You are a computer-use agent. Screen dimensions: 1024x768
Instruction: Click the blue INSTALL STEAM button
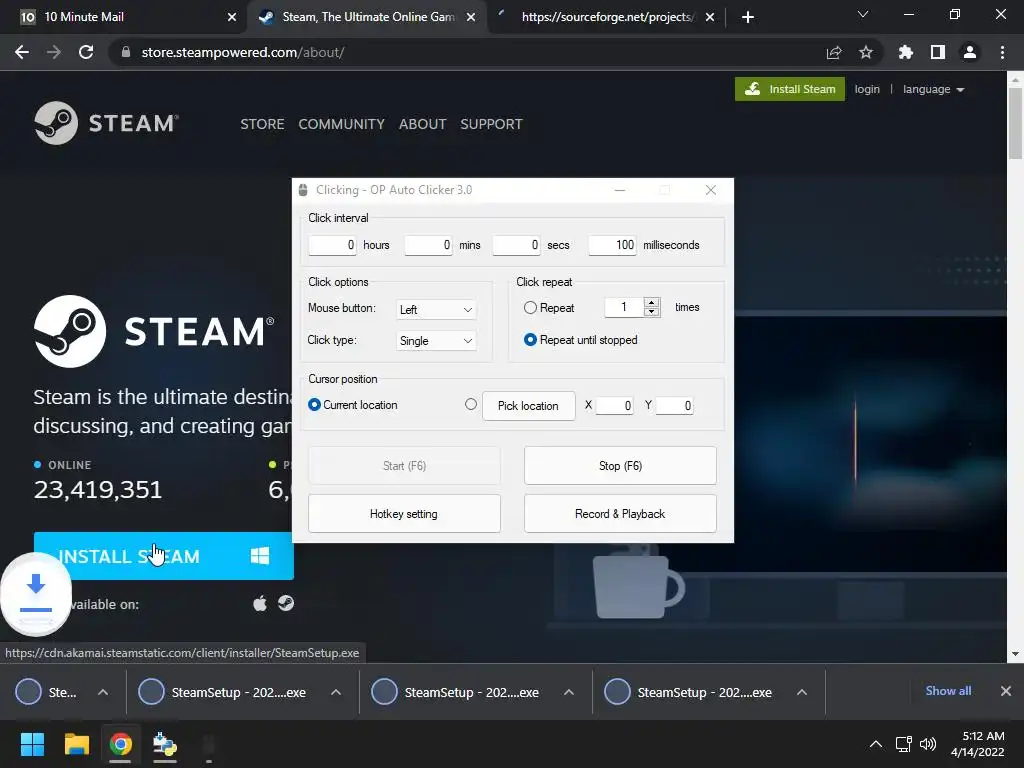164,556
